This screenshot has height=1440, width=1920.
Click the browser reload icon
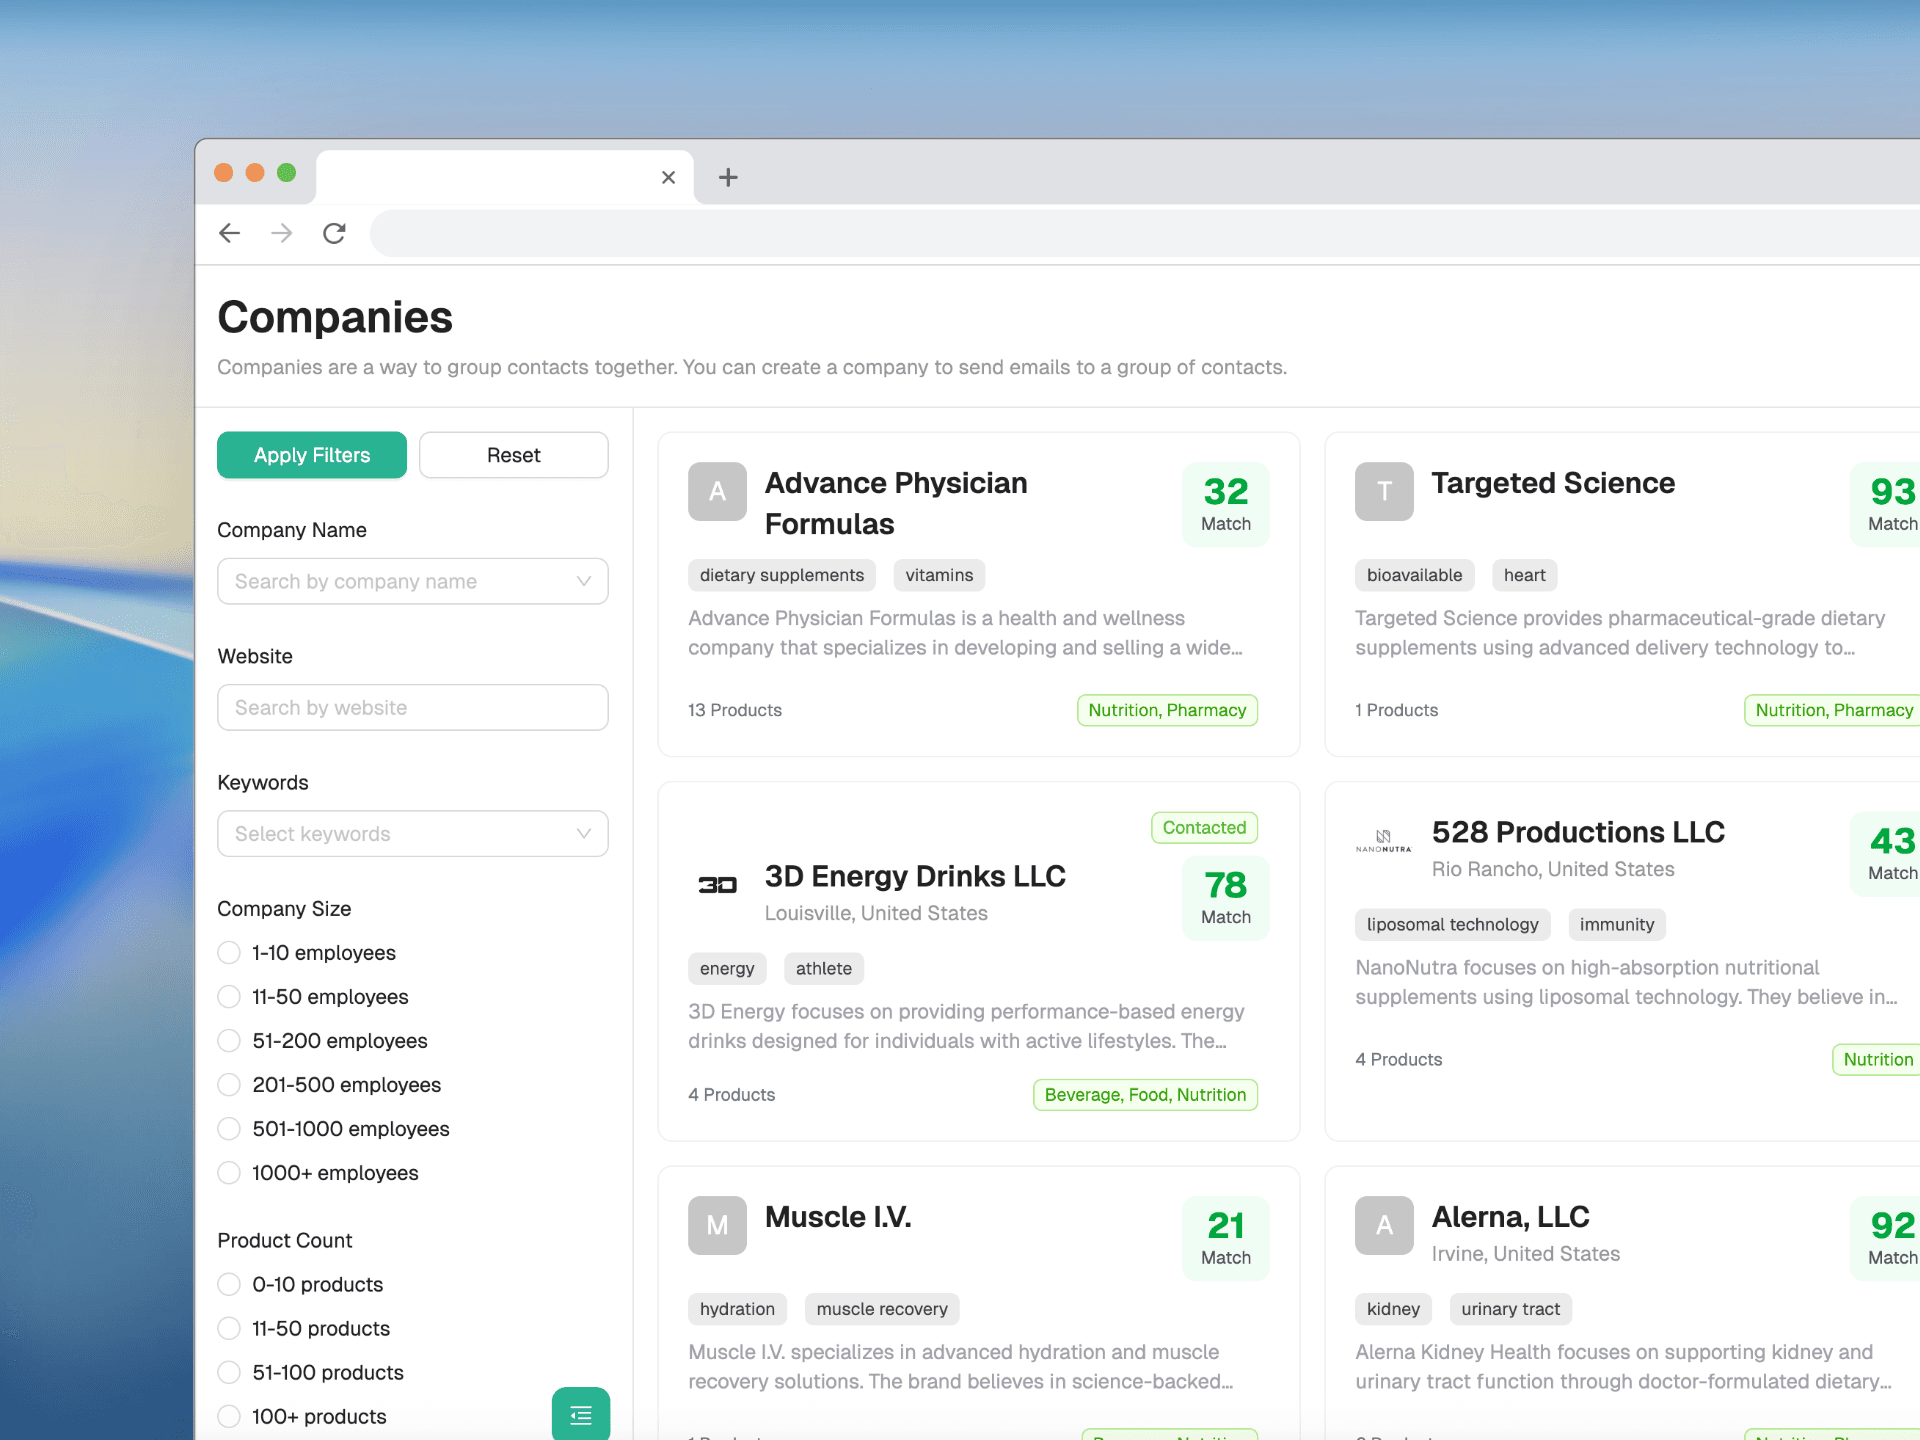[x=335, y=233]
